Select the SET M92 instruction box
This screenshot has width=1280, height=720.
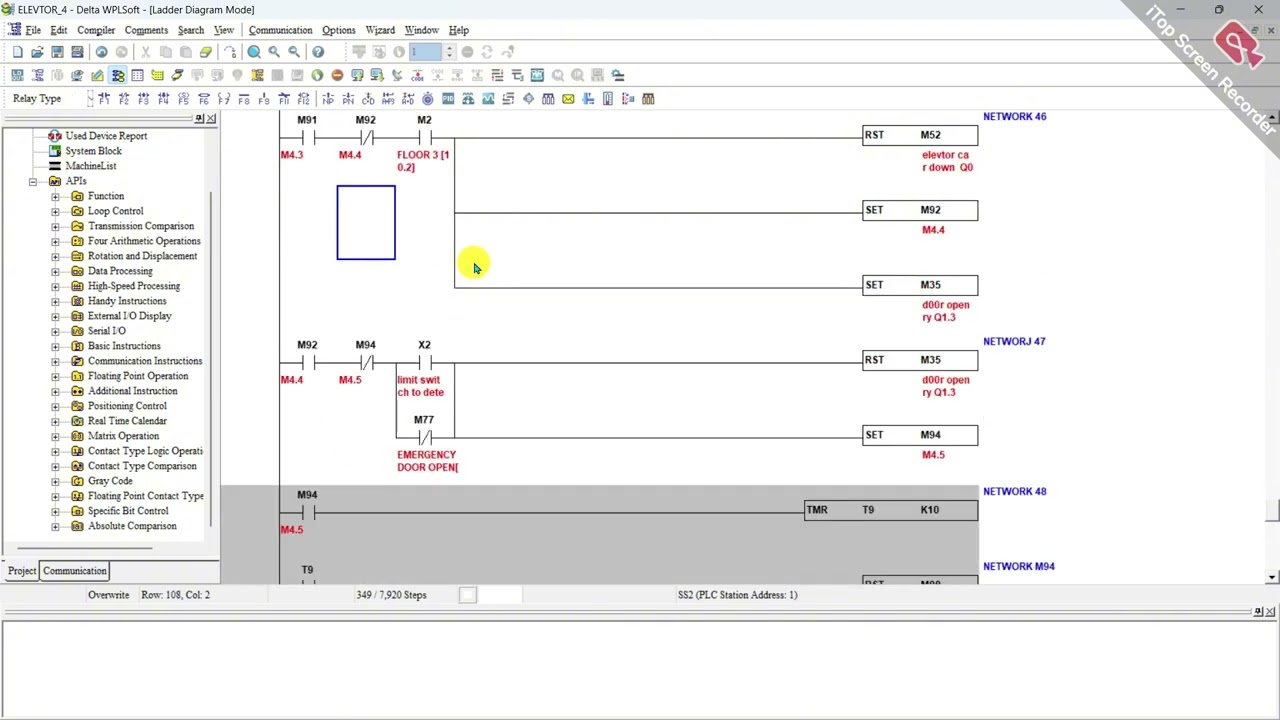[920, 210]
